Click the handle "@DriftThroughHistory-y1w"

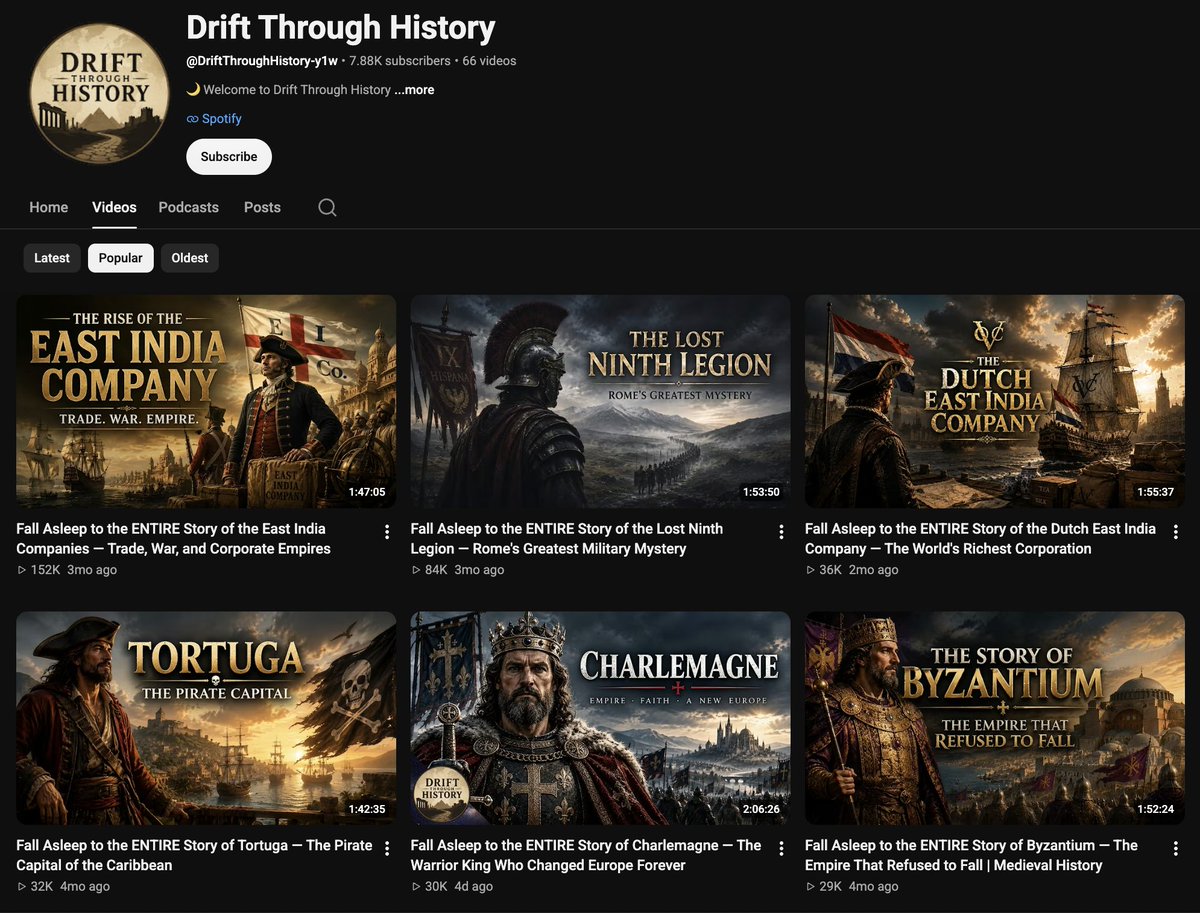coord(262,61)
